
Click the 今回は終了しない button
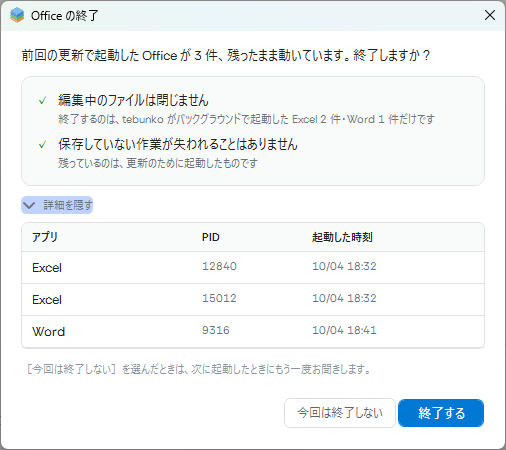(x=340, y=413)
